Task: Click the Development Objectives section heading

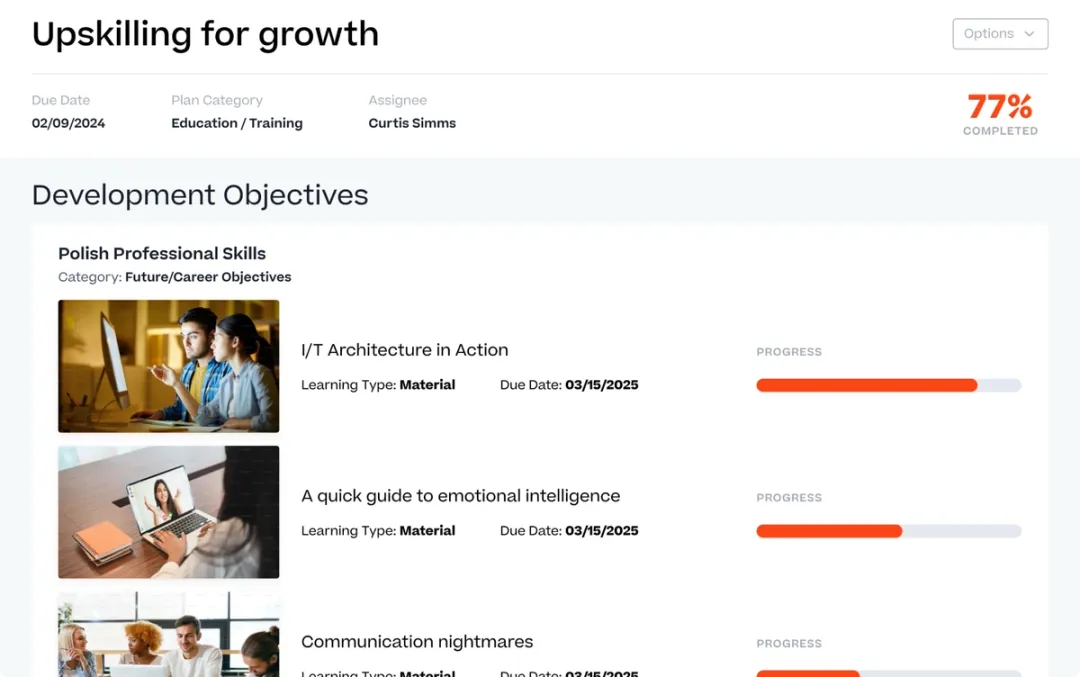Action: coord(200,195)
